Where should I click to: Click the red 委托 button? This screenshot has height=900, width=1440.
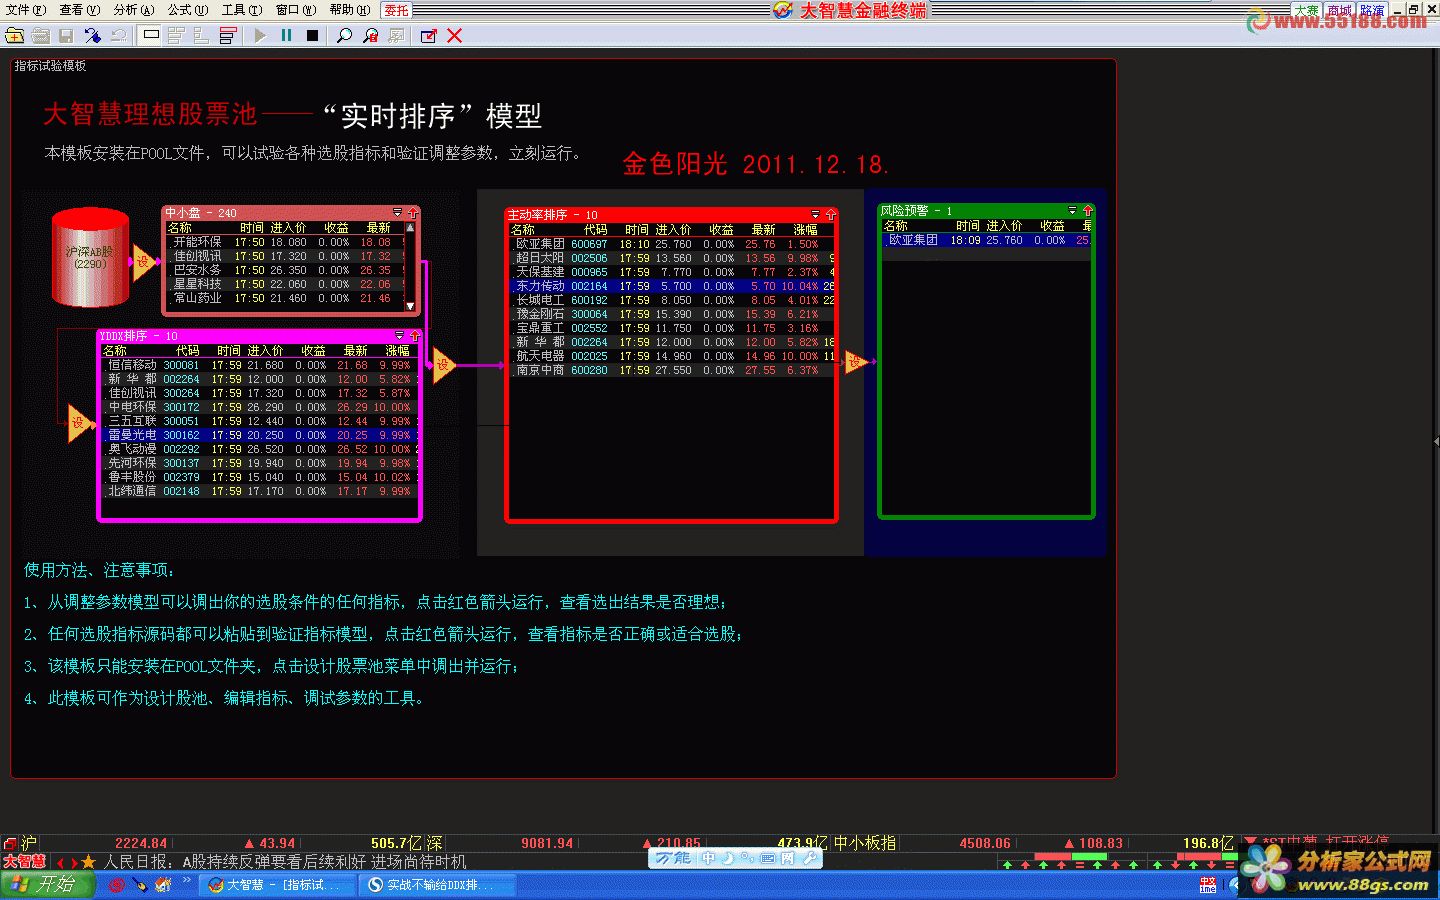[397, 10]
